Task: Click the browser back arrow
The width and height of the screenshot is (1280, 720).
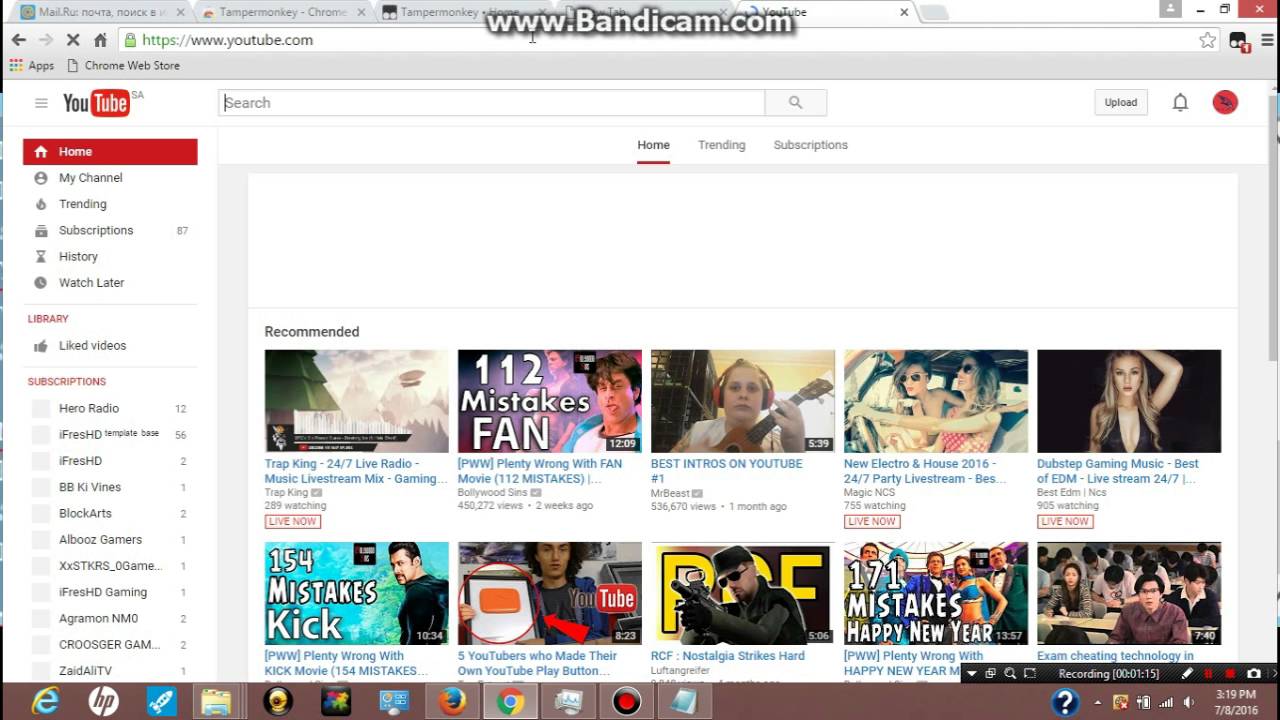Action: 19,40
